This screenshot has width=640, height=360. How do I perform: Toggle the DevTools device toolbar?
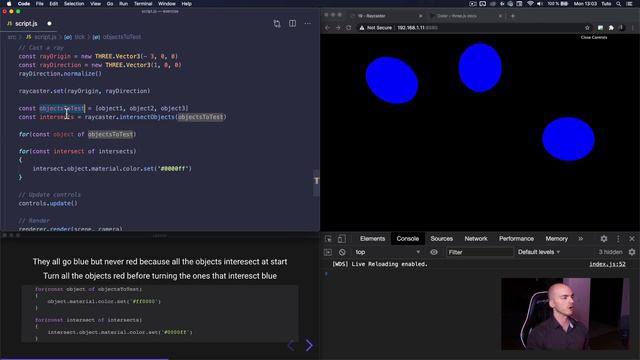pos(342,239)
